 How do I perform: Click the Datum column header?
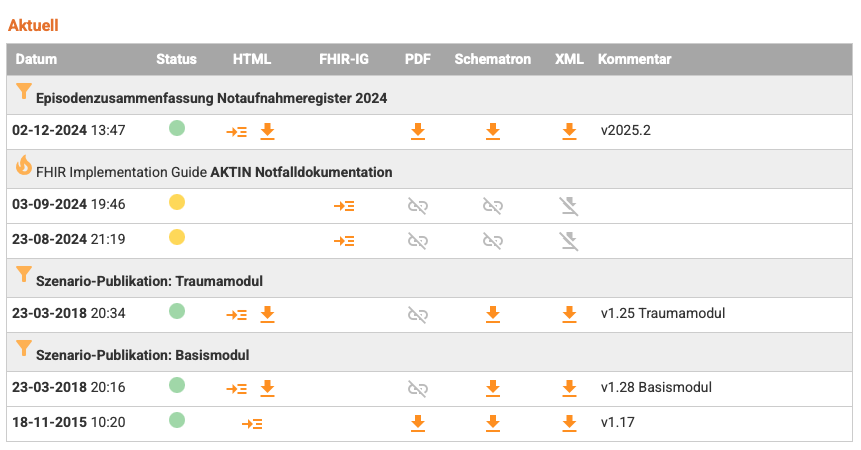(36, 59)
